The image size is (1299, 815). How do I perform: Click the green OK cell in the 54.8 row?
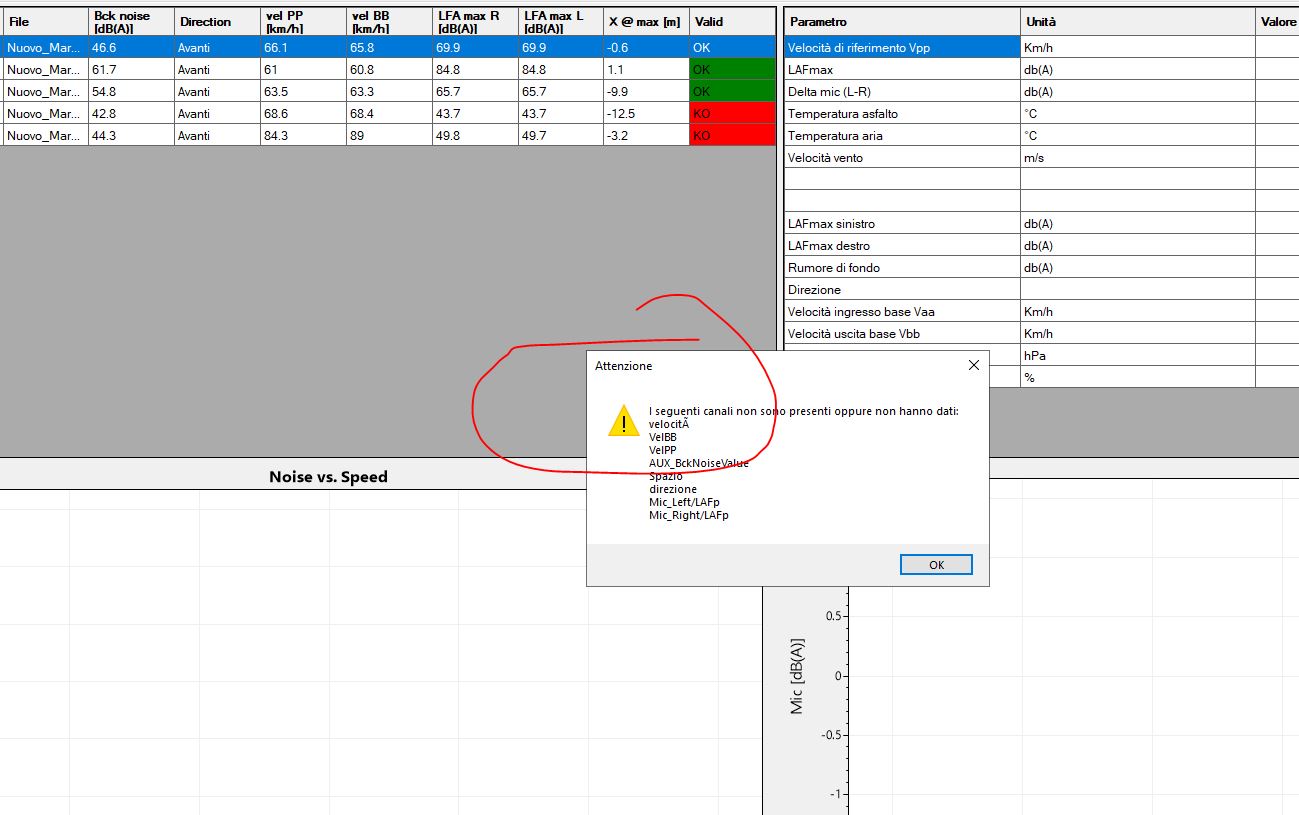click(731, 92)
